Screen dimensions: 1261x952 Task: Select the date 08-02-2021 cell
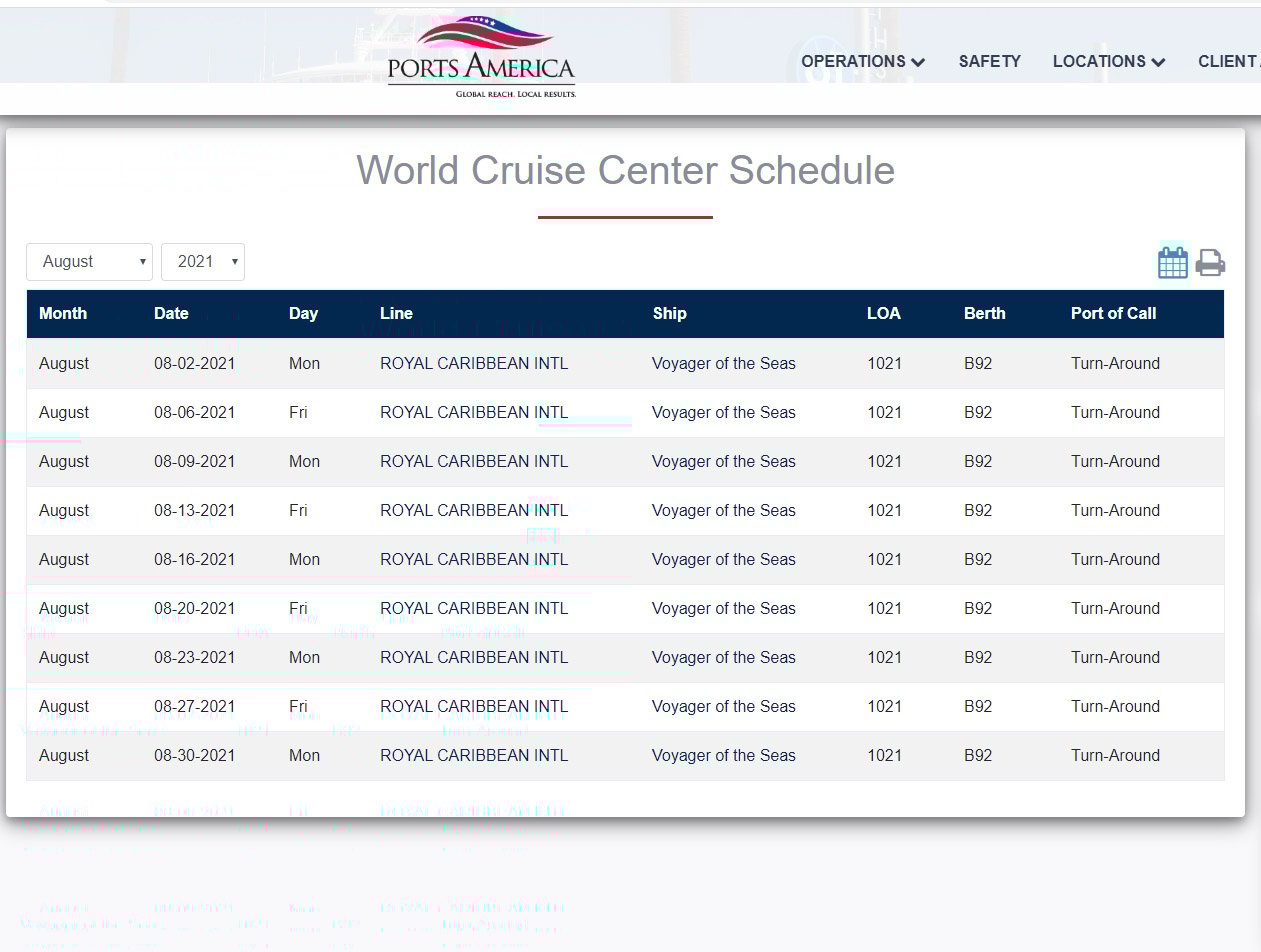coord(195,363)
